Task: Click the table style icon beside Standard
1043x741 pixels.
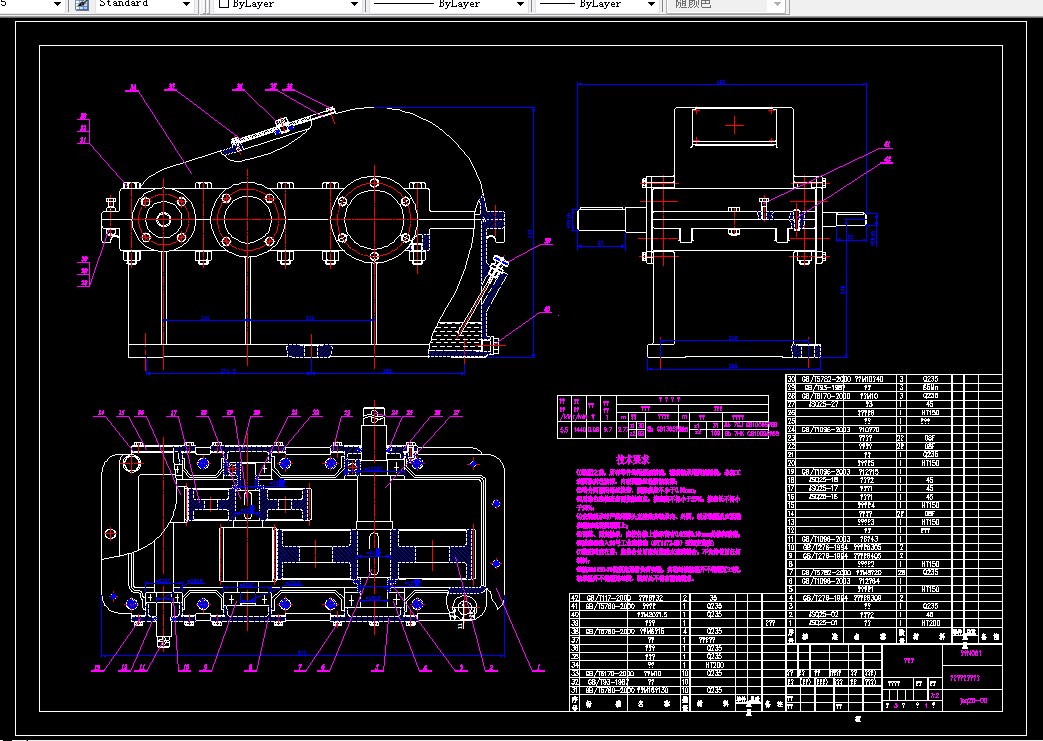Action: (82, 5)
